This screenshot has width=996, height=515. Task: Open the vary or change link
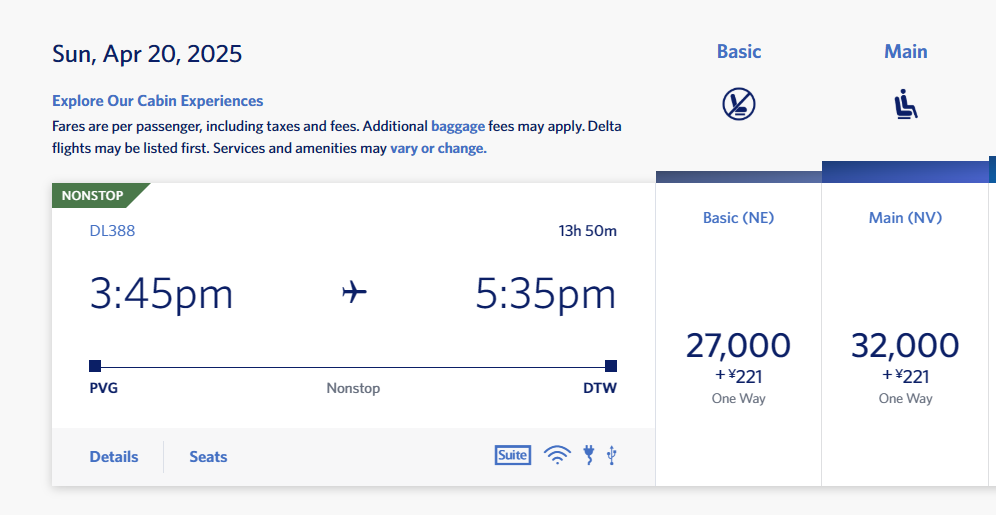coord(438,149)
